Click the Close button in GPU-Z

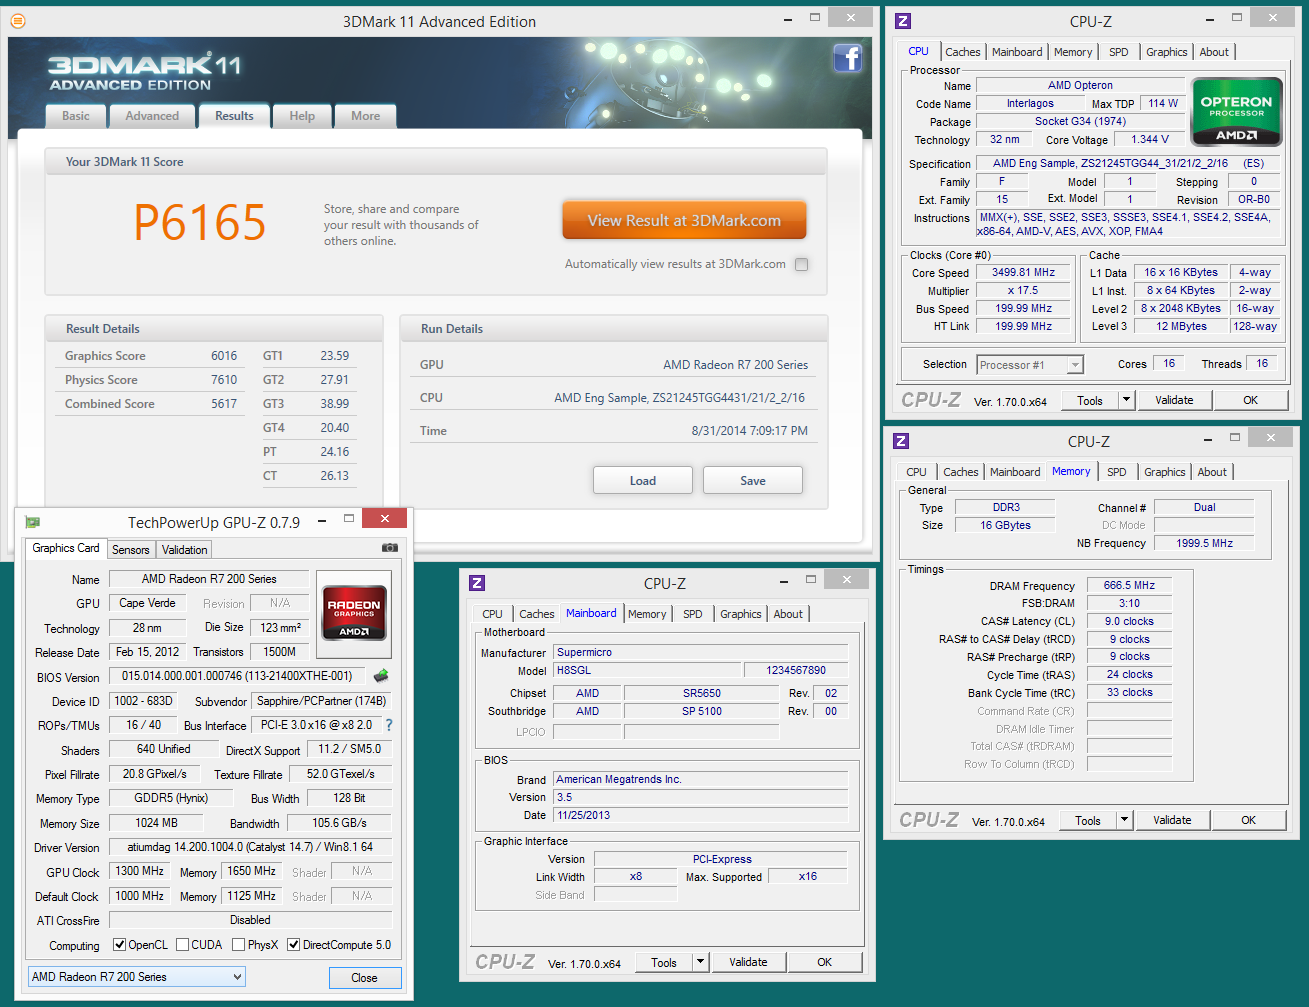click(x=364, y=978)
